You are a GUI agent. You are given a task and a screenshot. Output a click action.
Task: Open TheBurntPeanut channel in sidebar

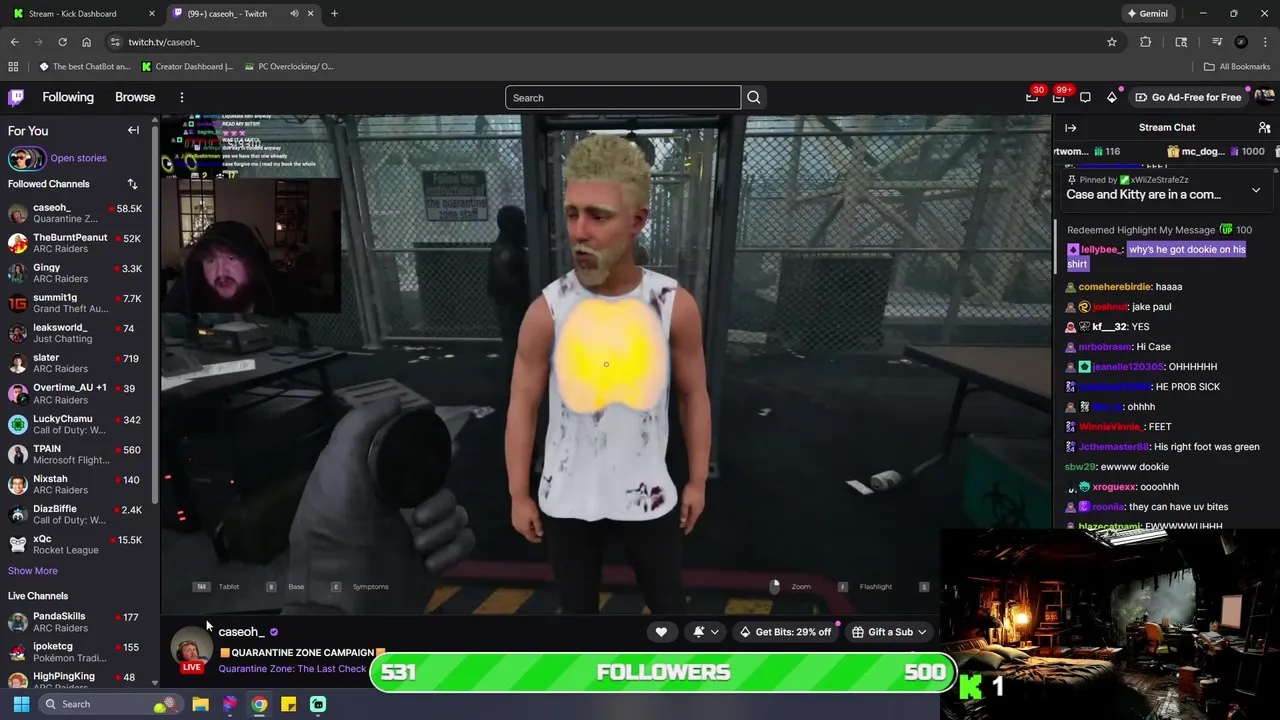[74, 243]
